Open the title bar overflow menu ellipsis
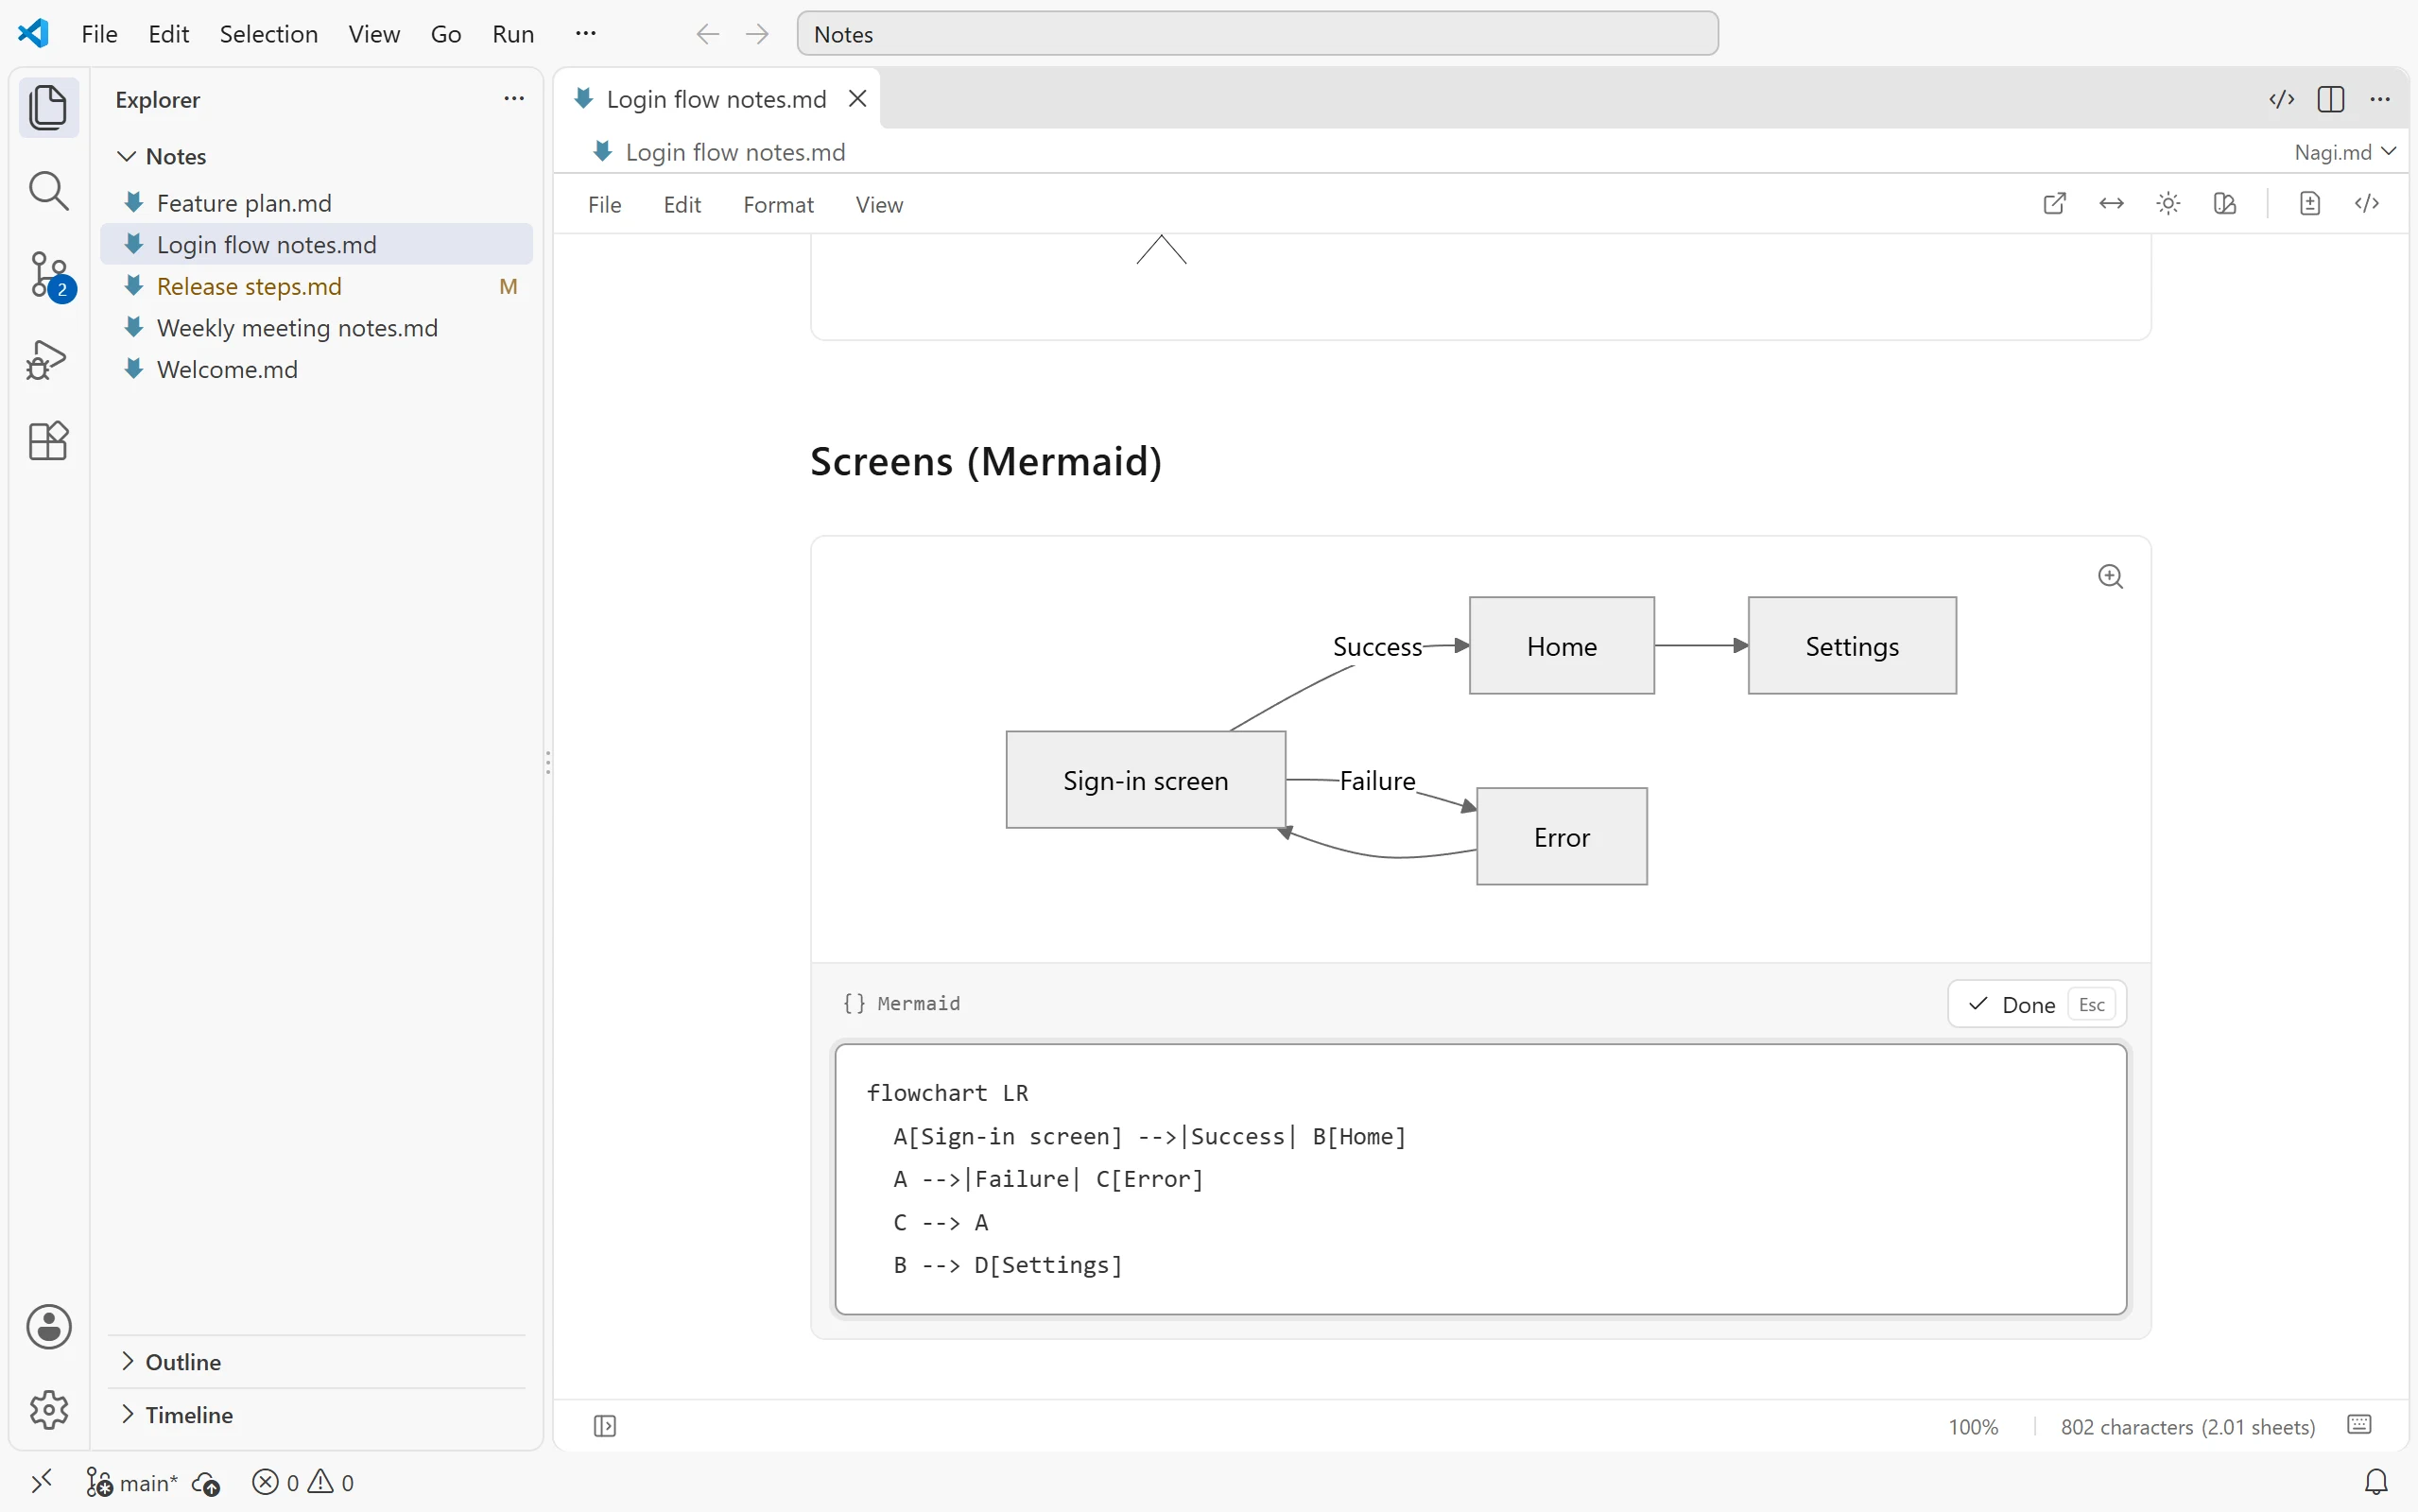Viewport: 2418px width, 1512px height. (x=586, y=33)
